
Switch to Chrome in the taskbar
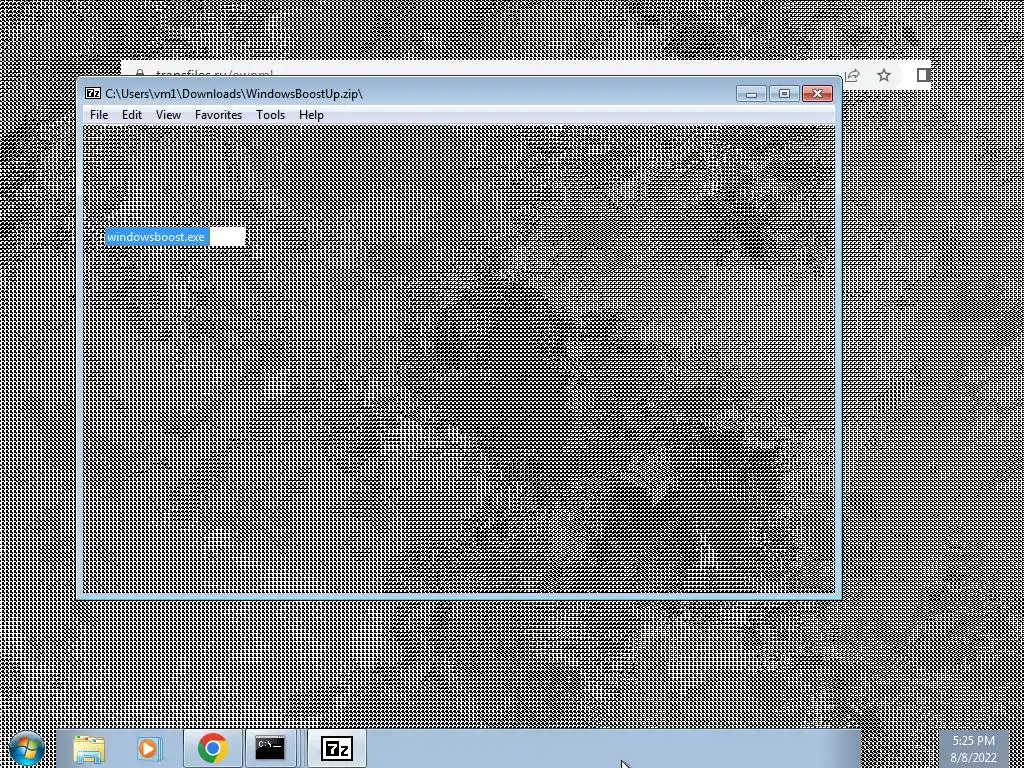pos(212,748)
